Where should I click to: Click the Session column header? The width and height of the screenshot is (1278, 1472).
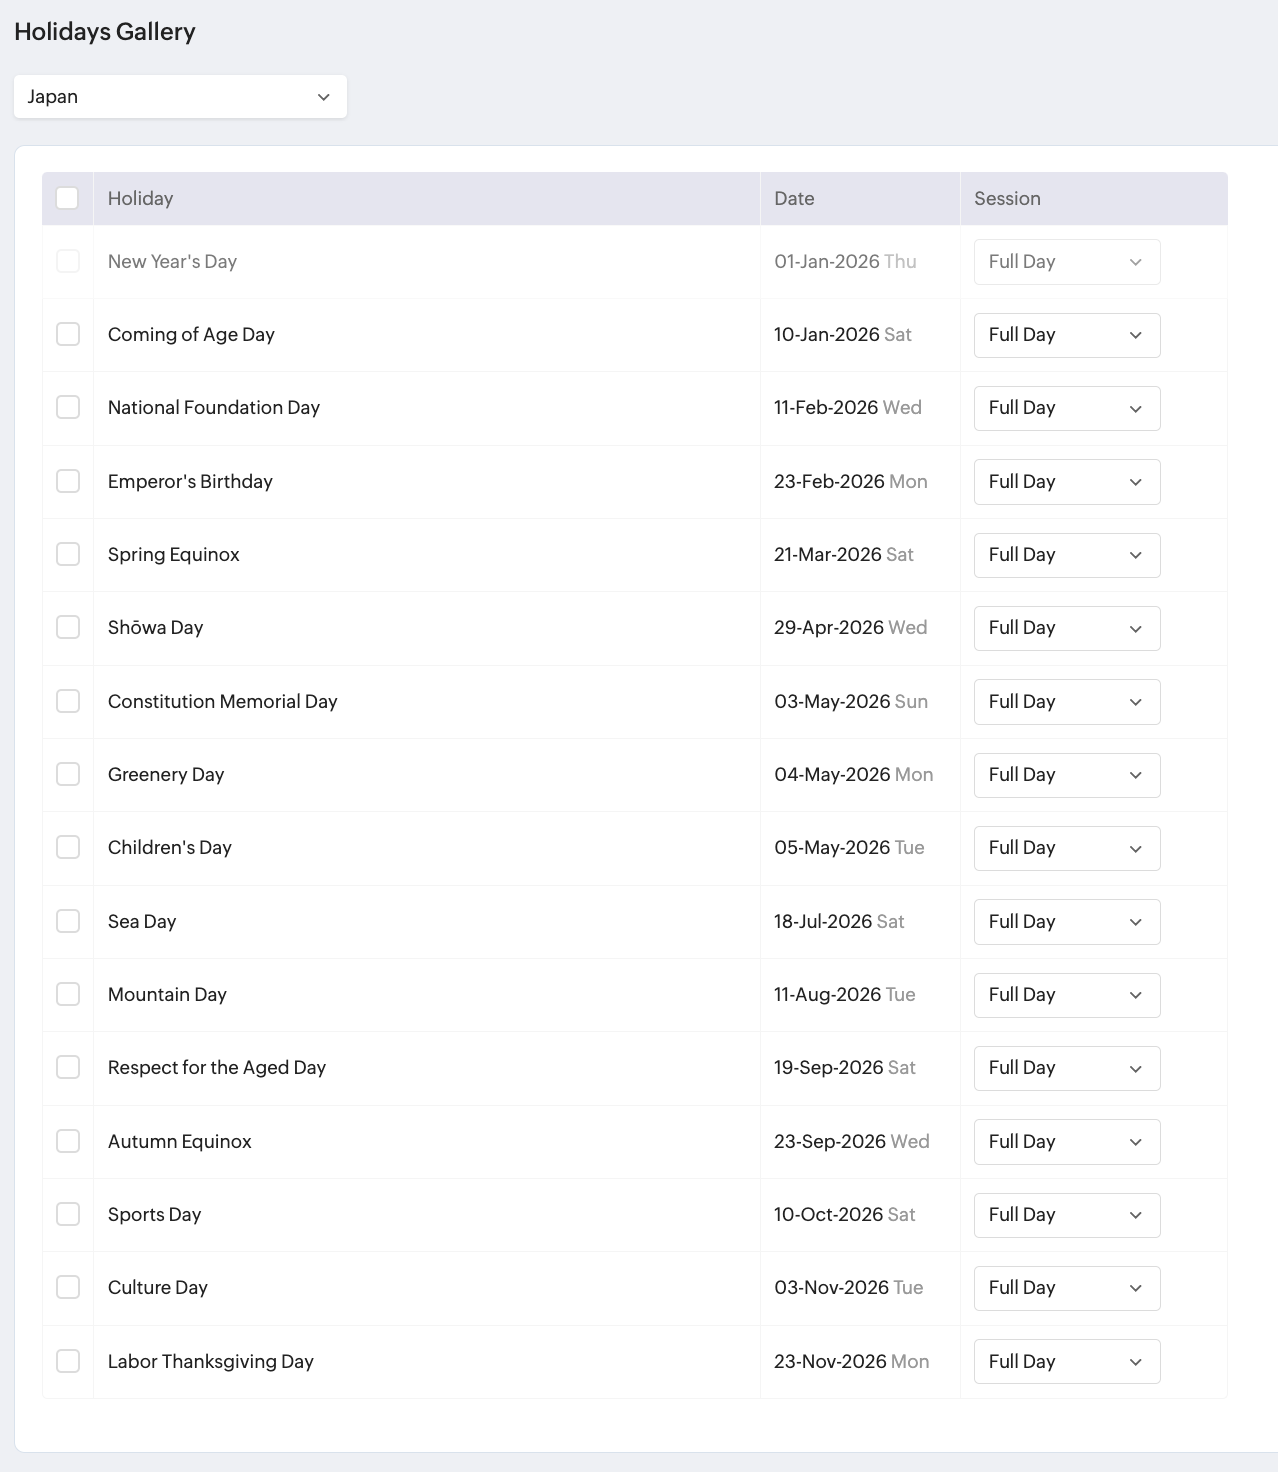point(1007,198)
